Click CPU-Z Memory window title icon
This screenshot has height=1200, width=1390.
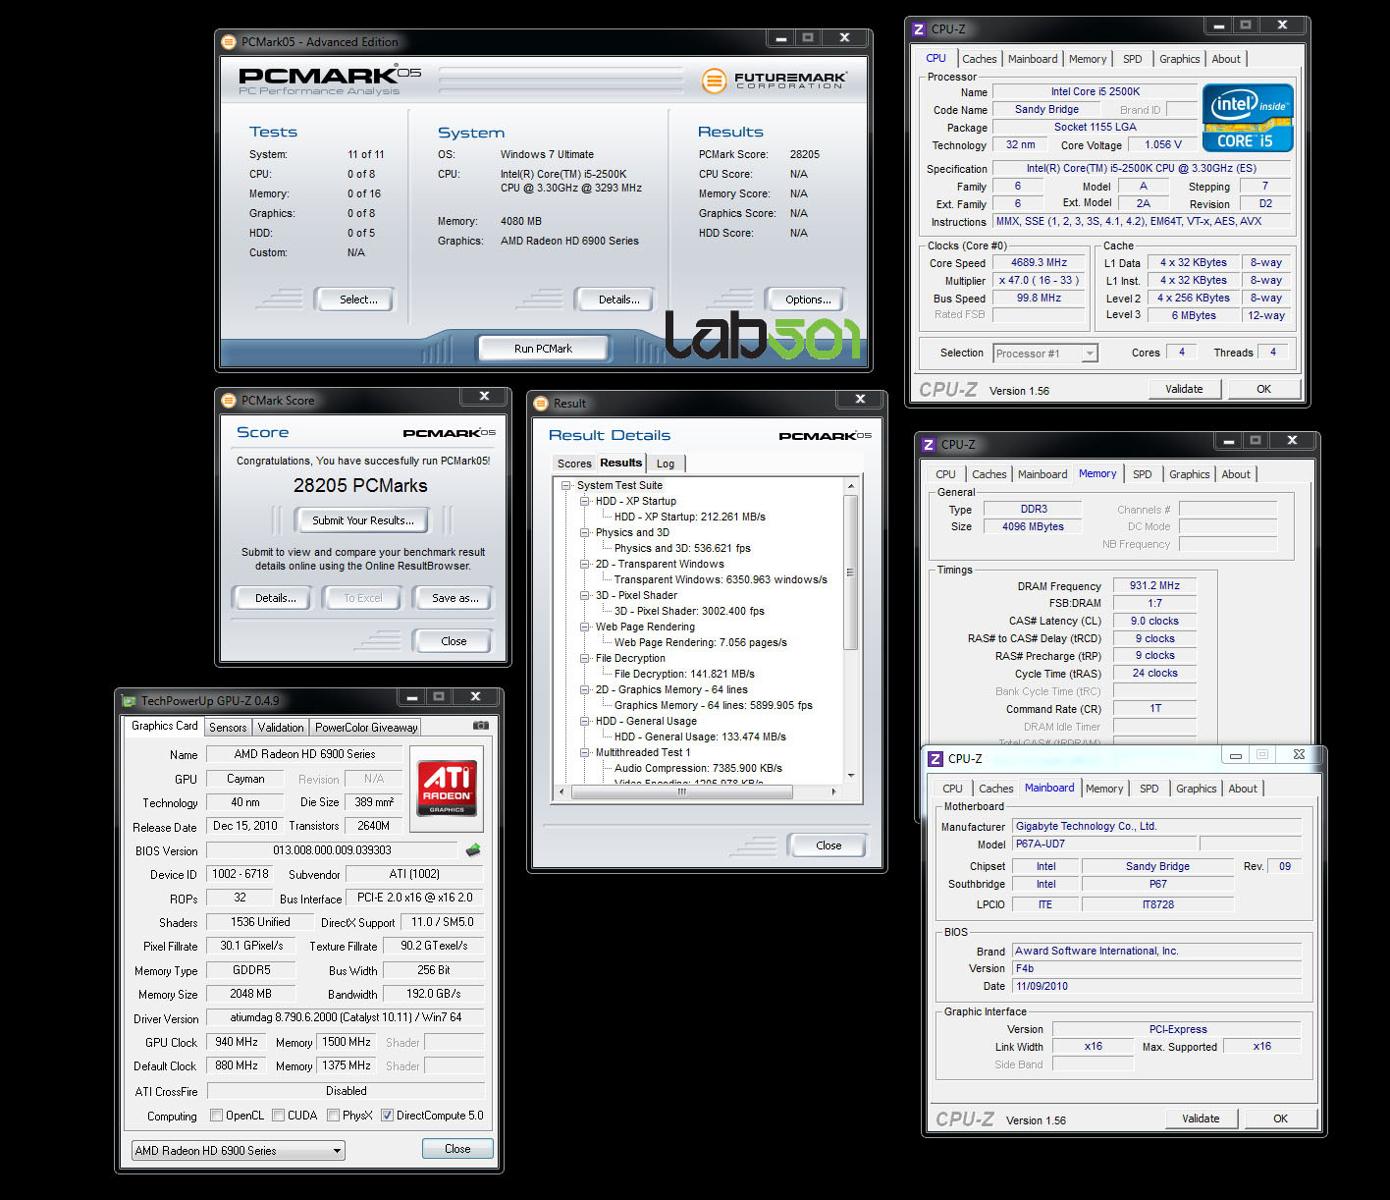[x=929, y=444]
